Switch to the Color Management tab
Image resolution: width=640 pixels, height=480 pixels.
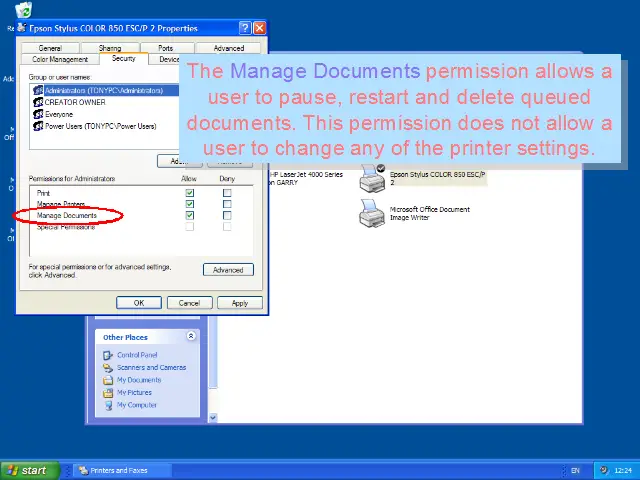coord(60,59)
